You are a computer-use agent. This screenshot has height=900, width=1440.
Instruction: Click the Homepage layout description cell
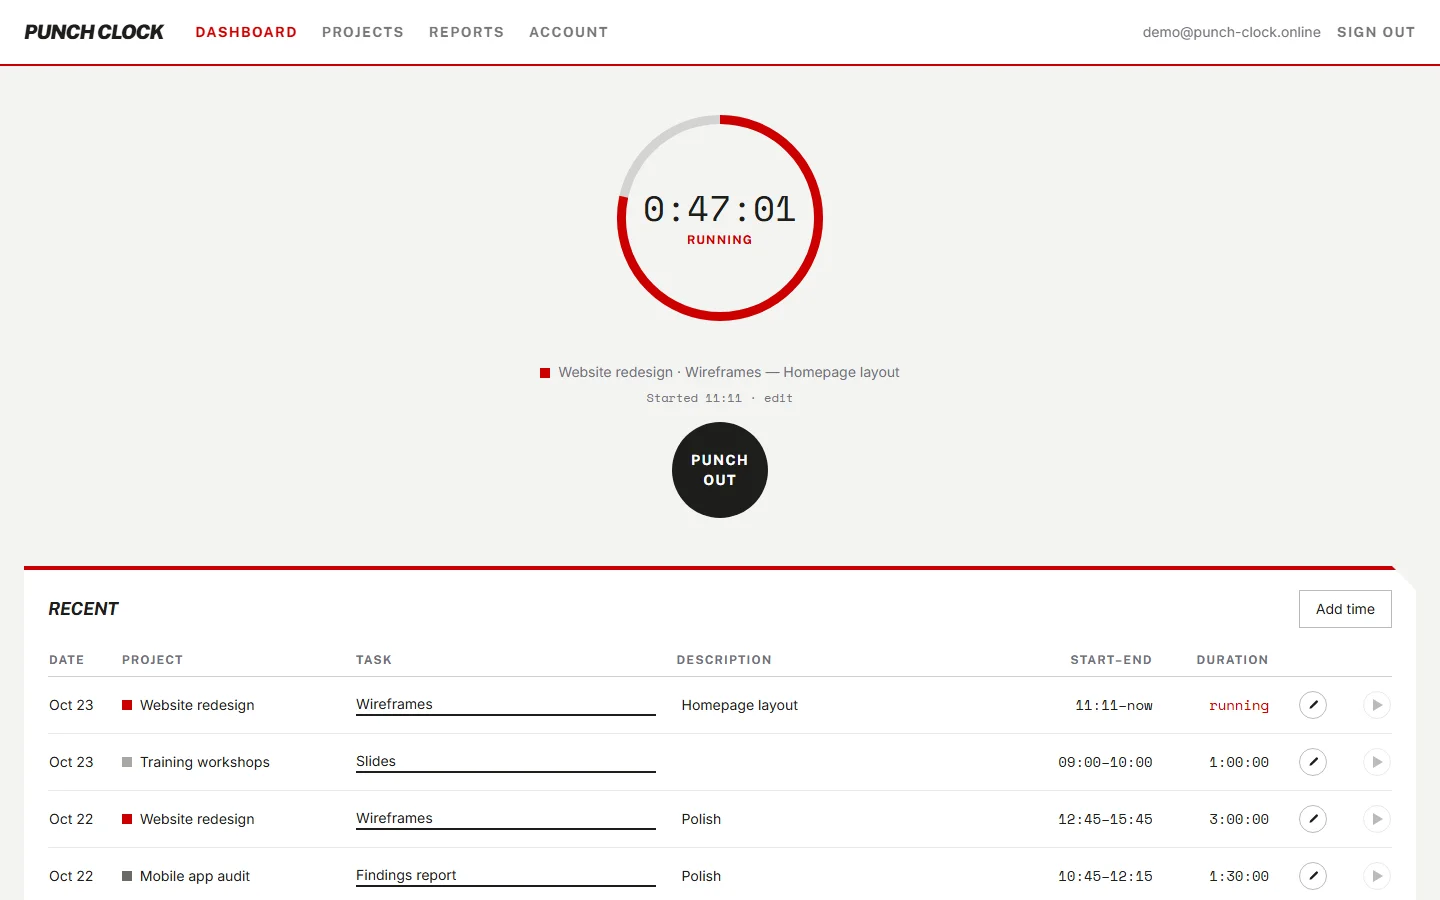point(740,705)
